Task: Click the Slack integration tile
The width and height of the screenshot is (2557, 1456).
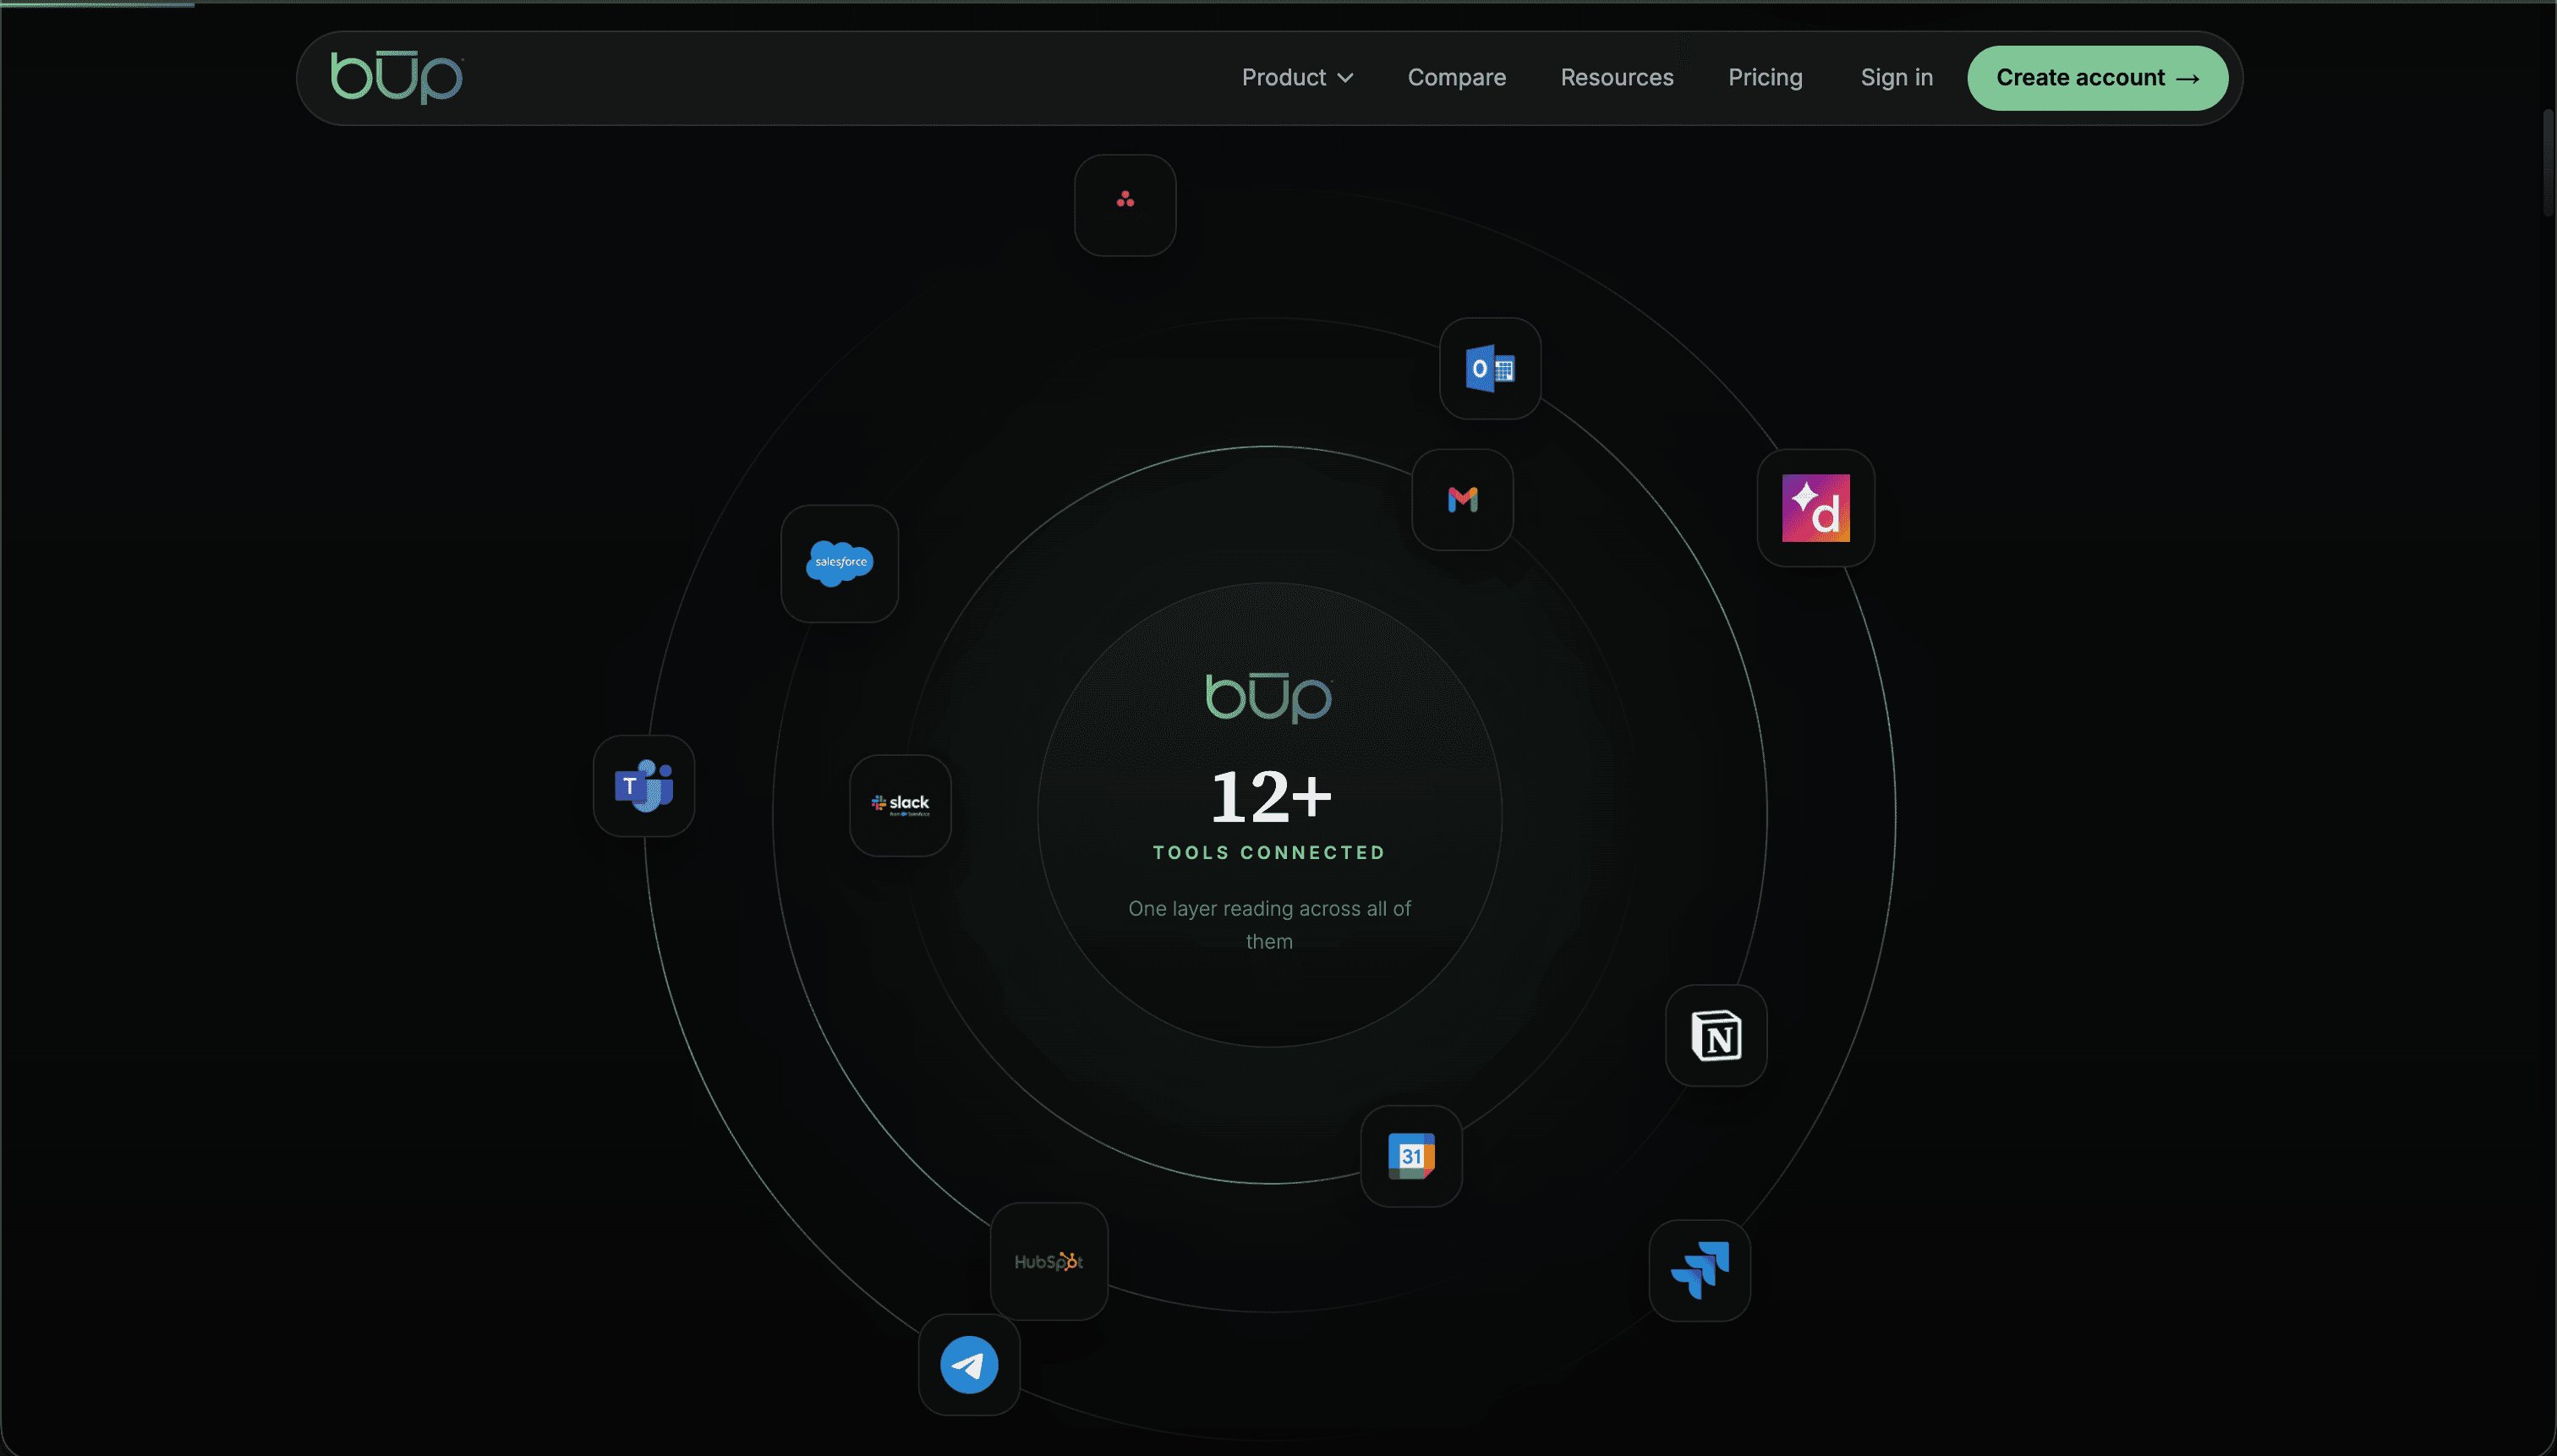Action: 900,806
